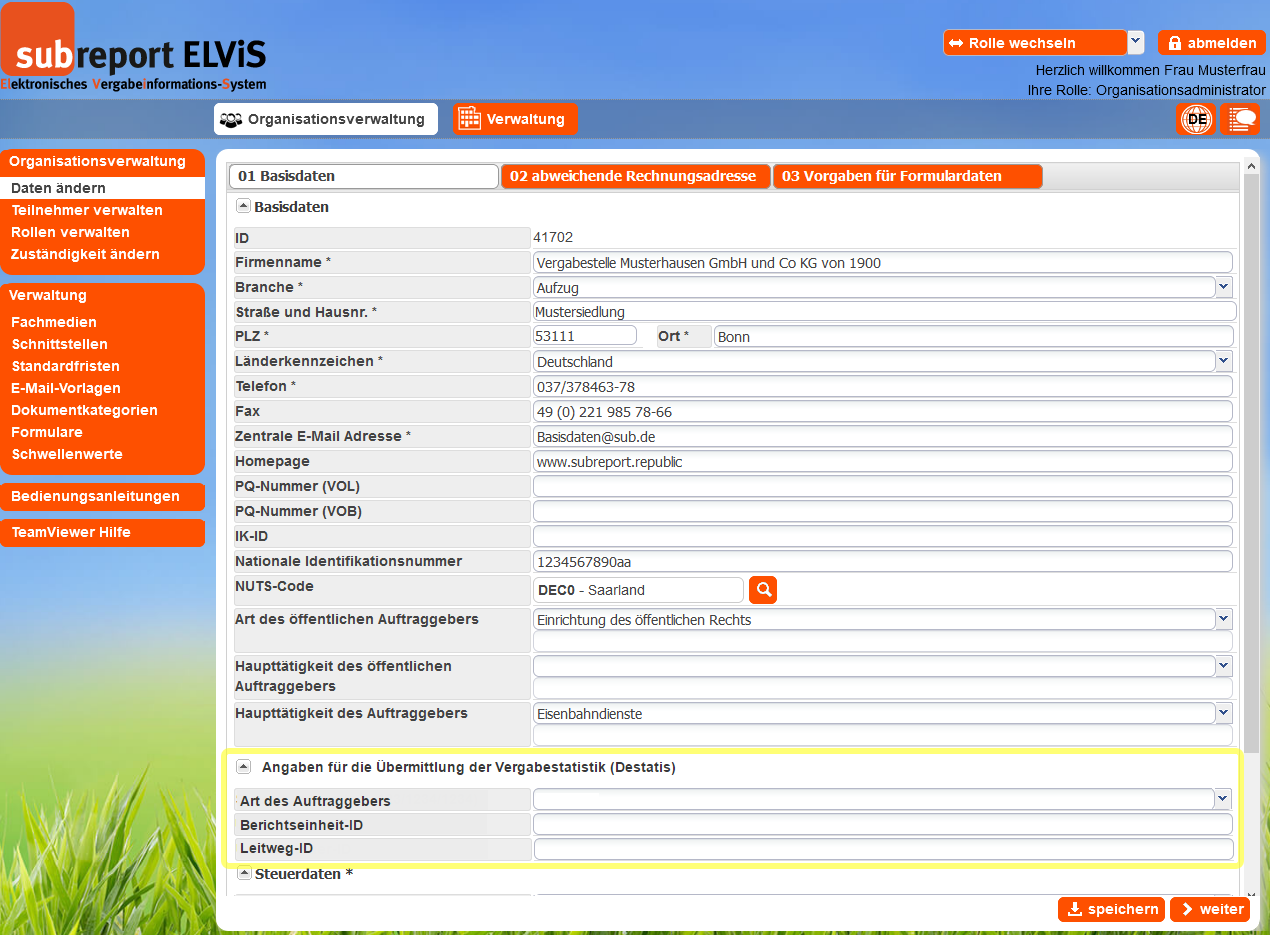Click the DE language globe icon
Image resolution: width=1272 pixels, height=935 pixels.
pos(1195,119)
